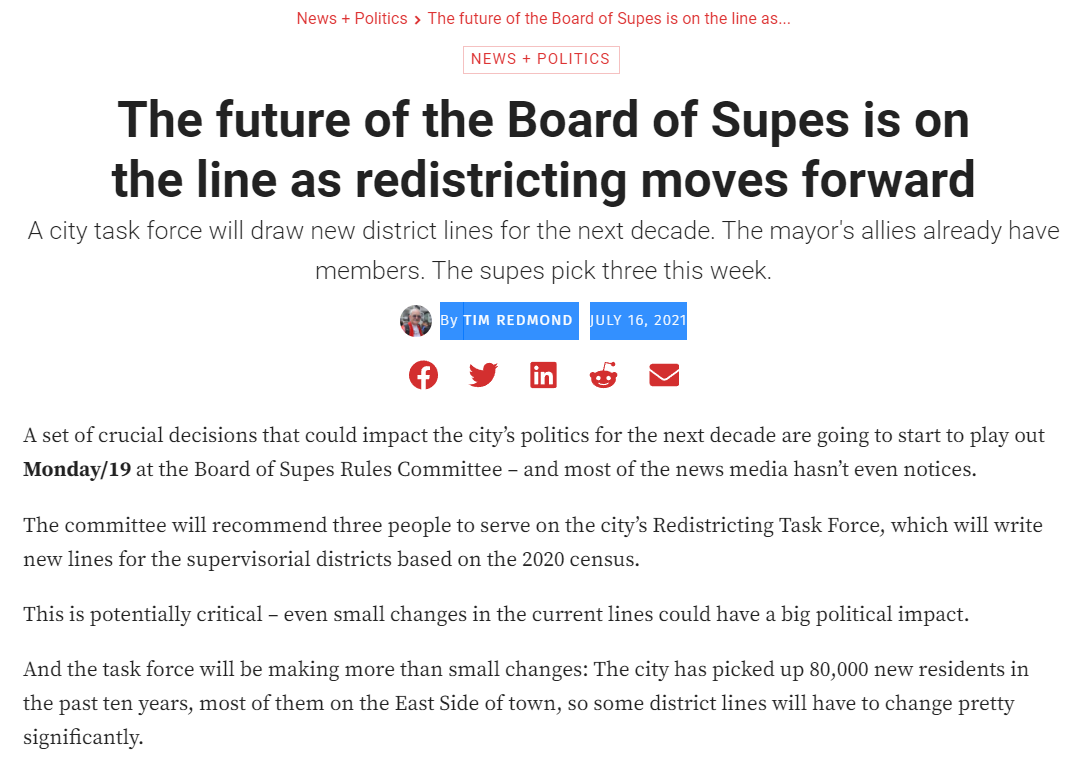This screenshot has height=767, width=1069.
Task: Click the LinkedIn share icon
Action: coord(543,375)
